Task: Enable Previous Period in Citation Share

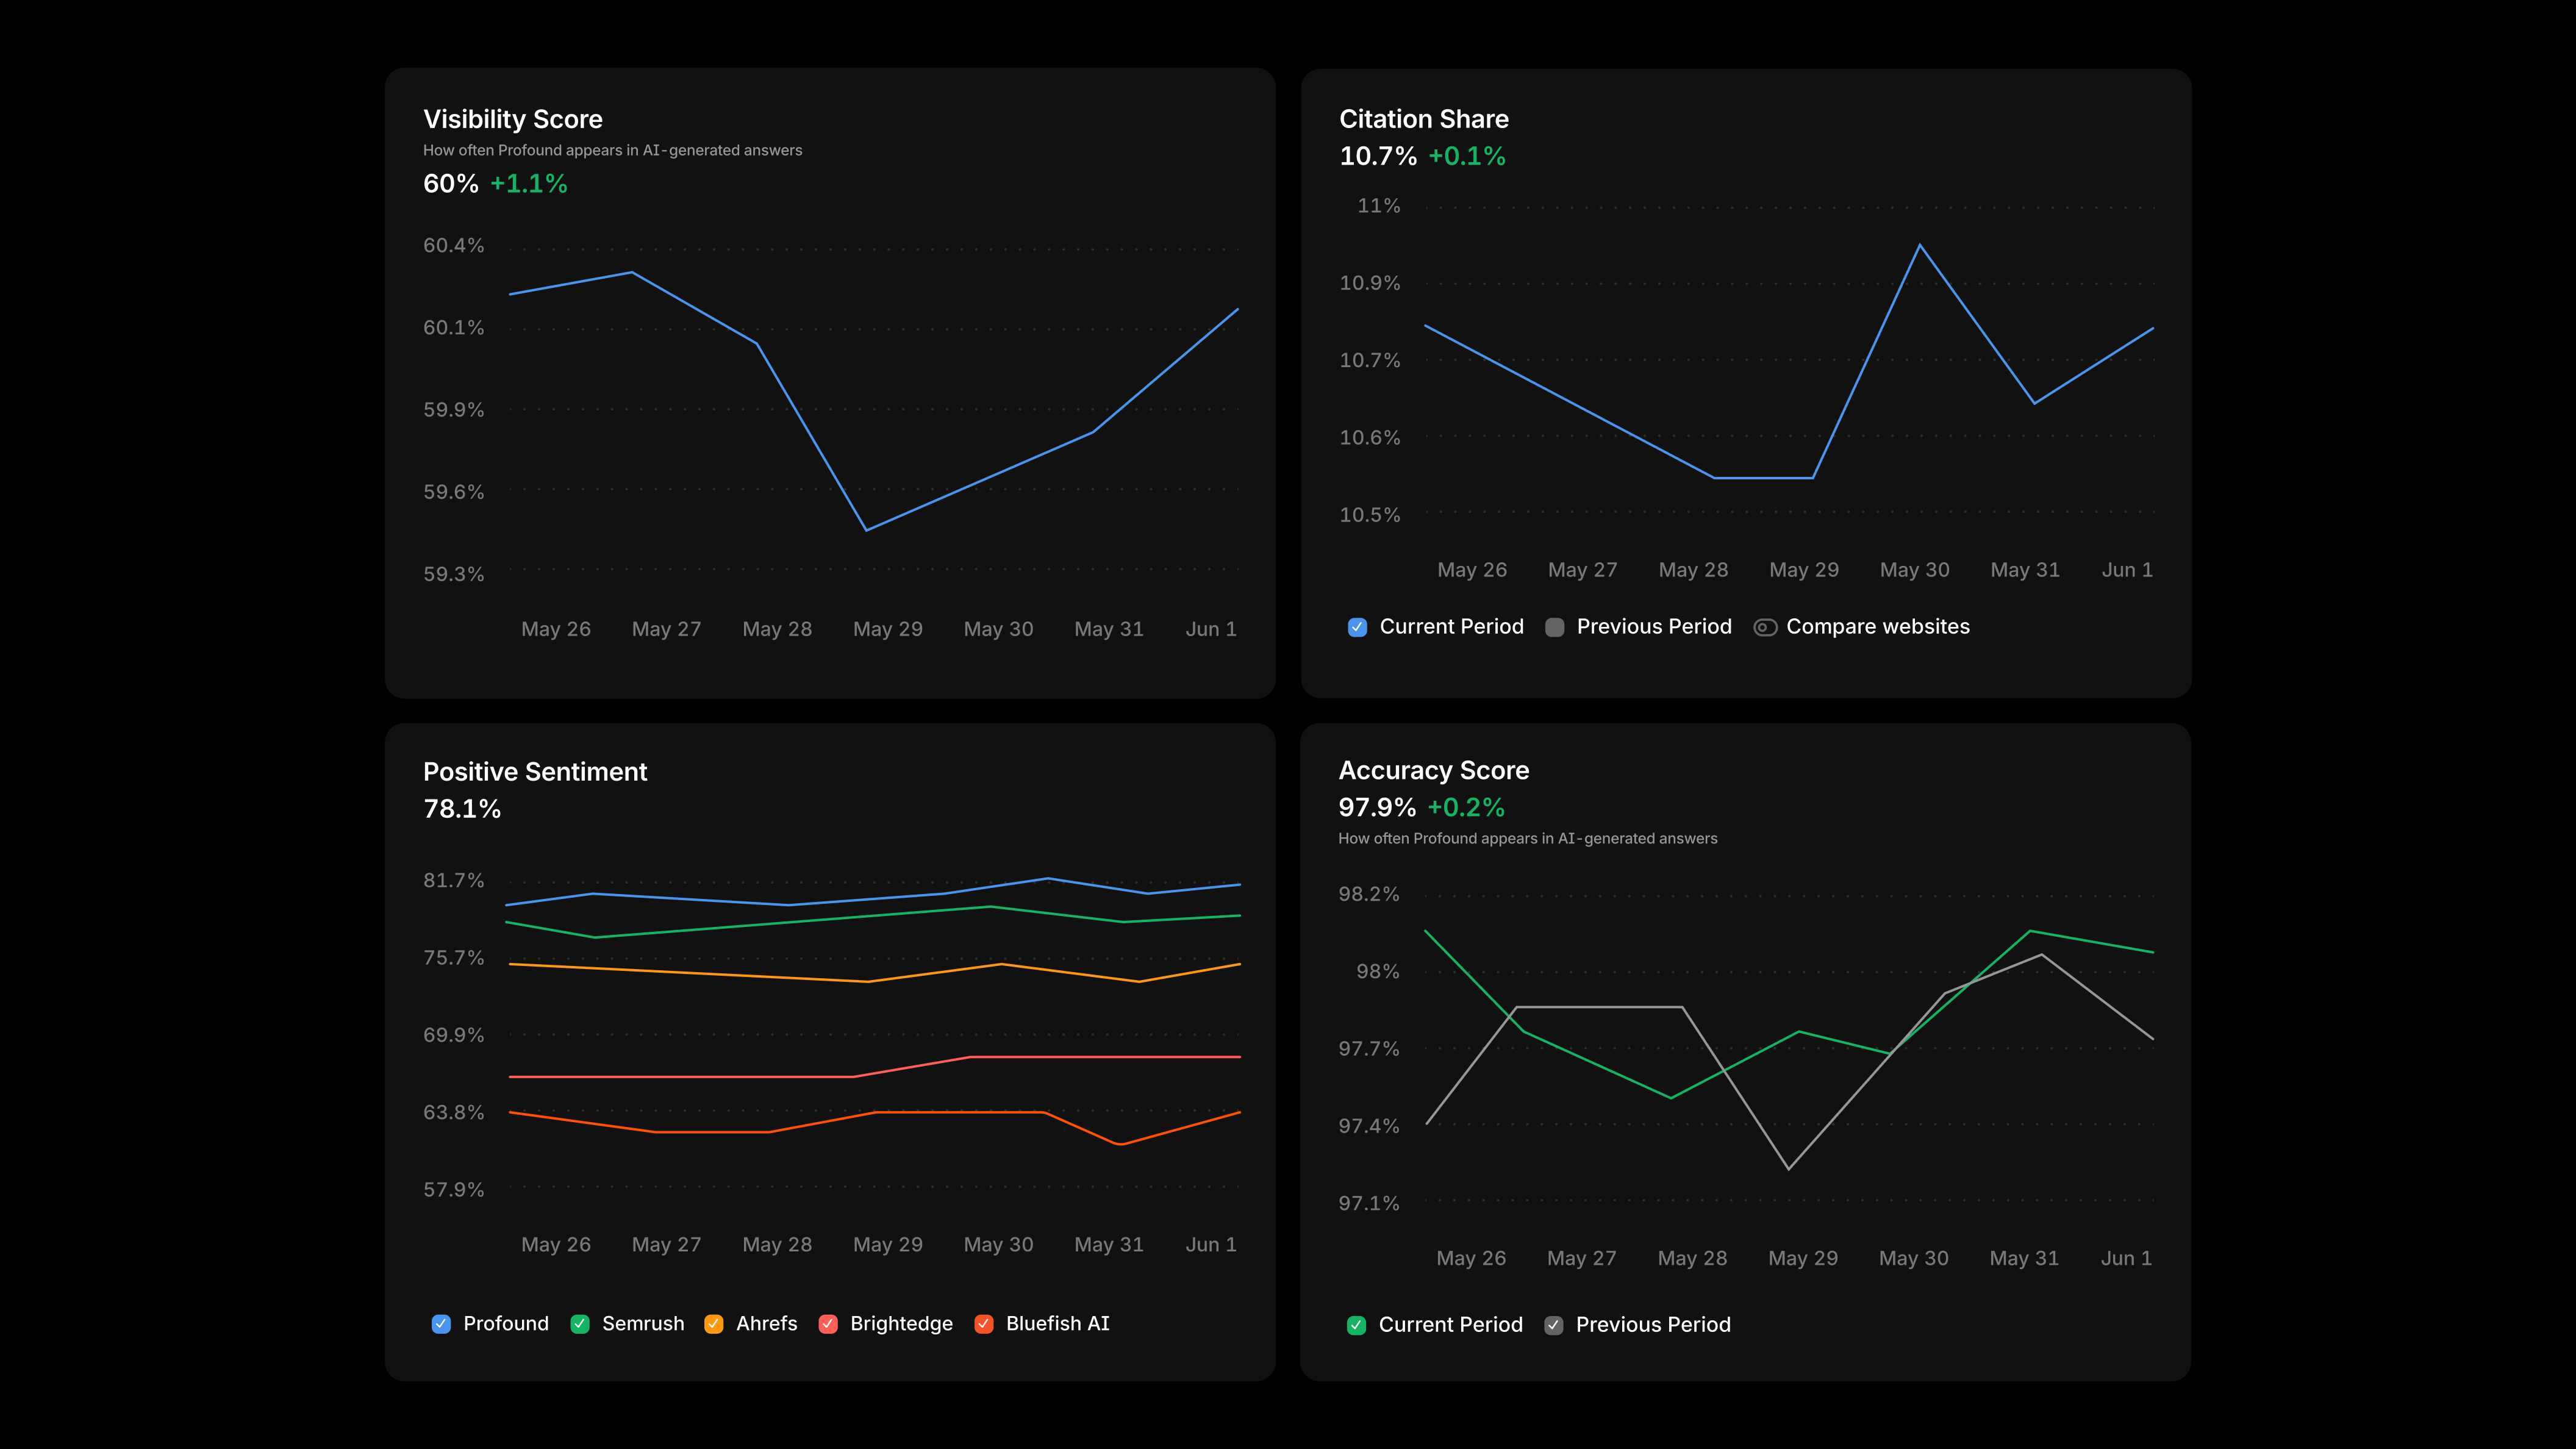Action: (1555, 627)
